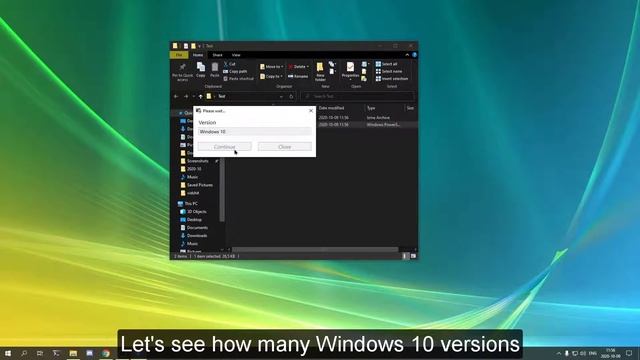Click Select none in ribbon
The height and width of the screenshot is (360, 640).
[x=389, y=71]
